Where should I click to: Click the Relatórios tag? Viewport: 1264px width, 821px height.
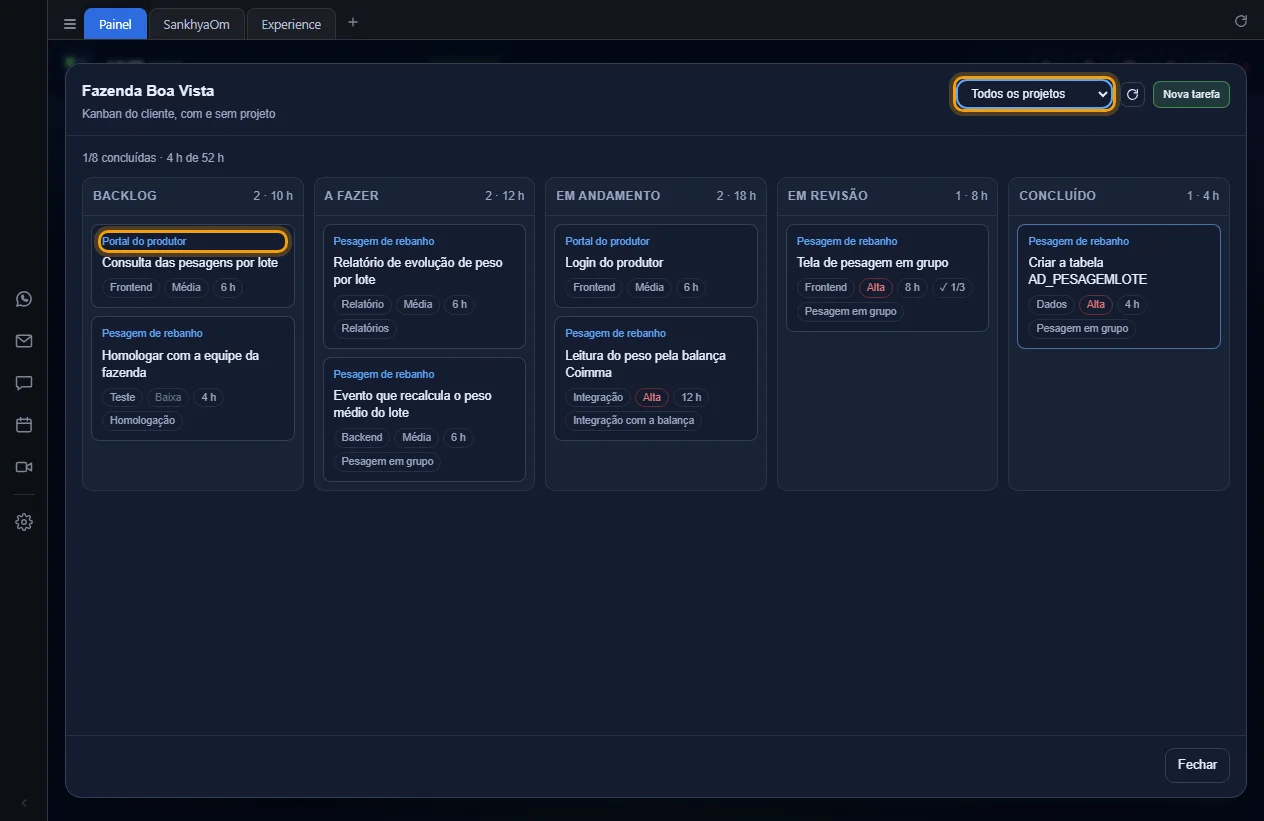[365, 328]
